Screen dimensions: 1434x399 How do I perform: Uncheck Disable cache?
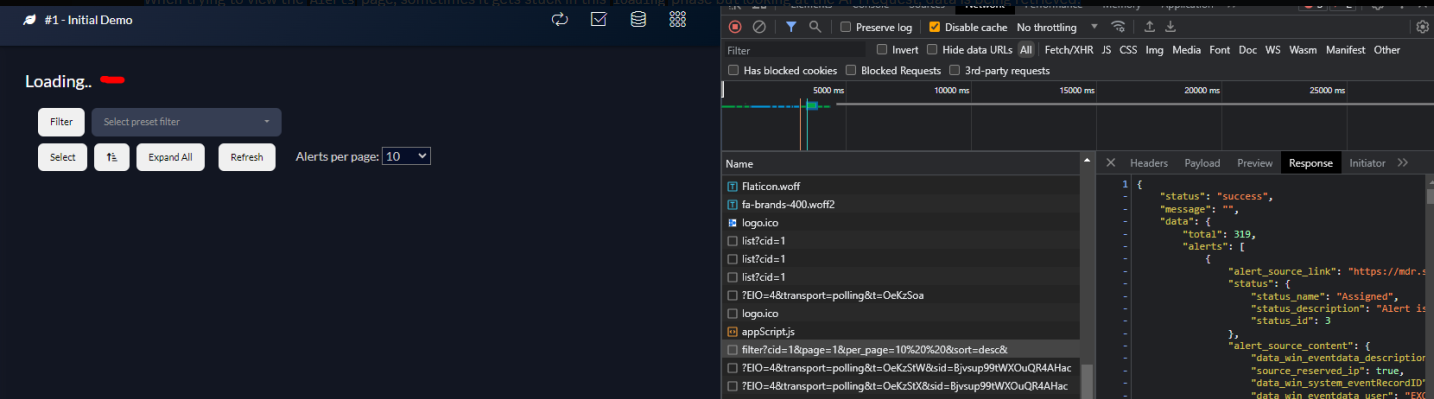[934, 27]
